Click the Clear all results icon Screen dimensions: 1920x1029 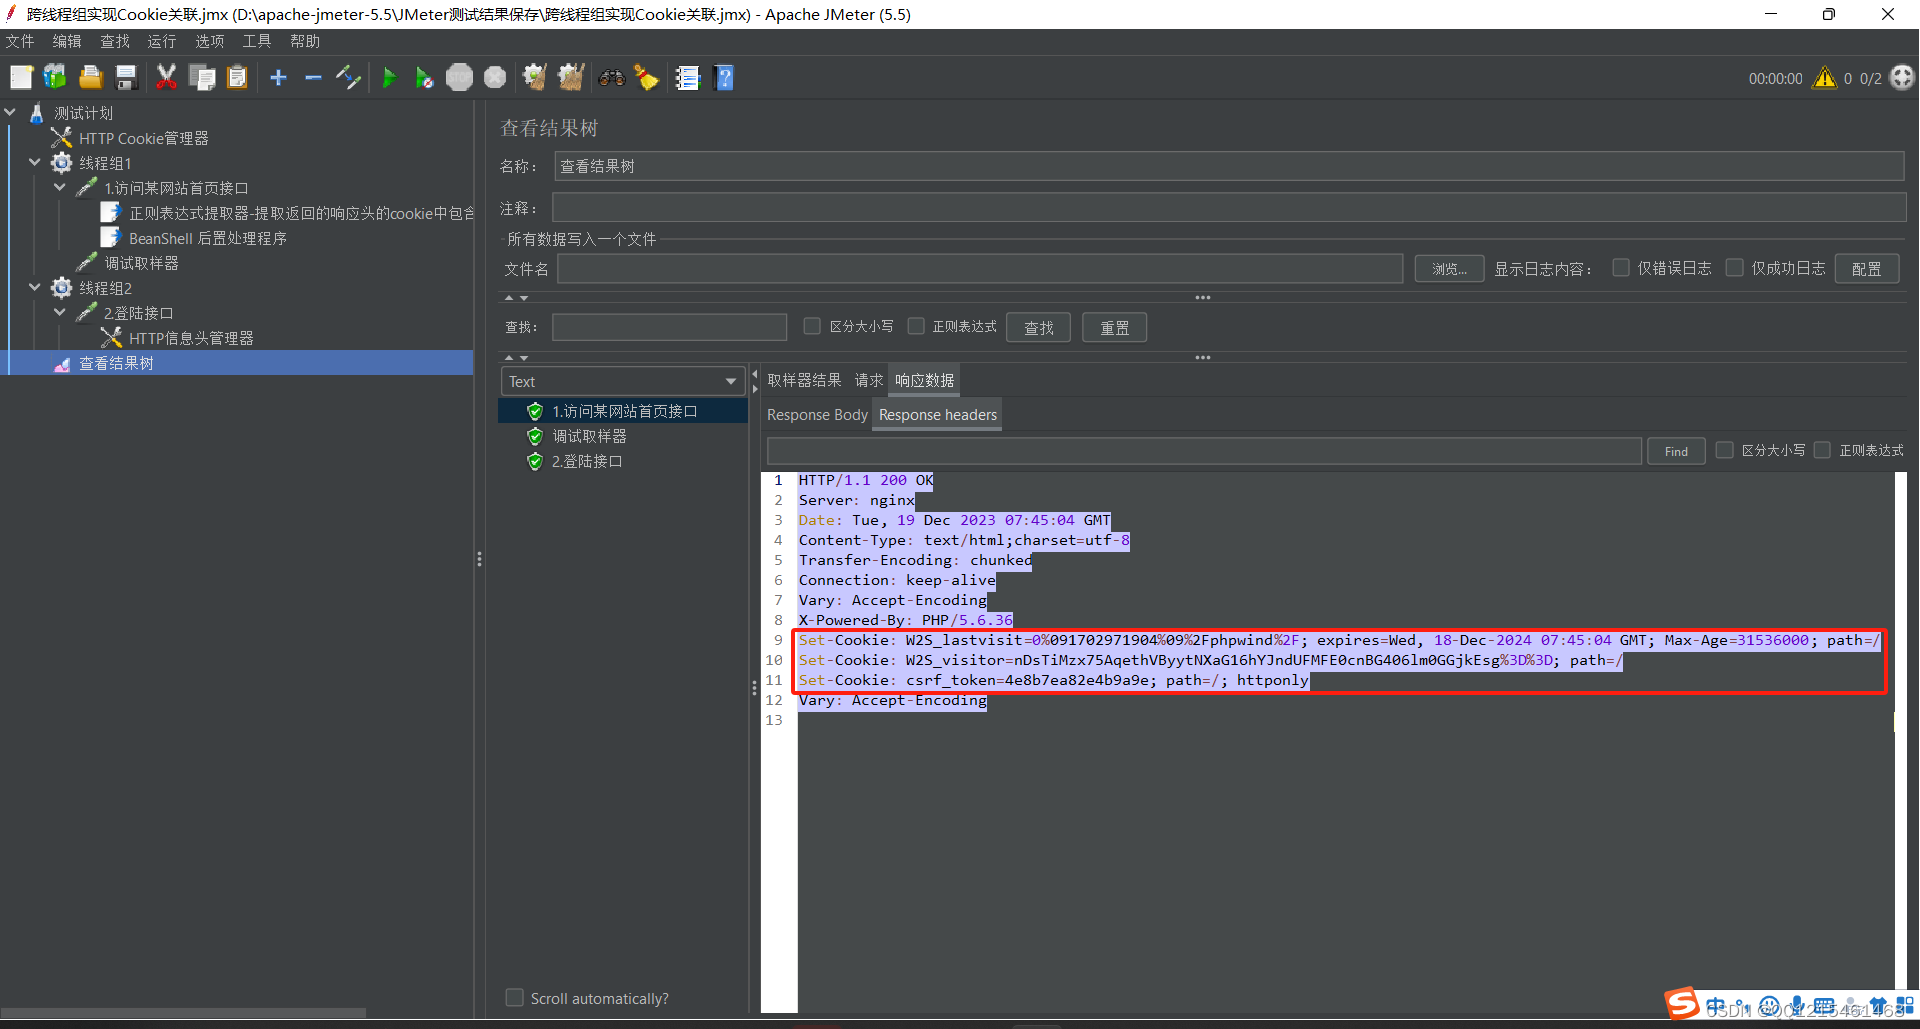(571, 78)
